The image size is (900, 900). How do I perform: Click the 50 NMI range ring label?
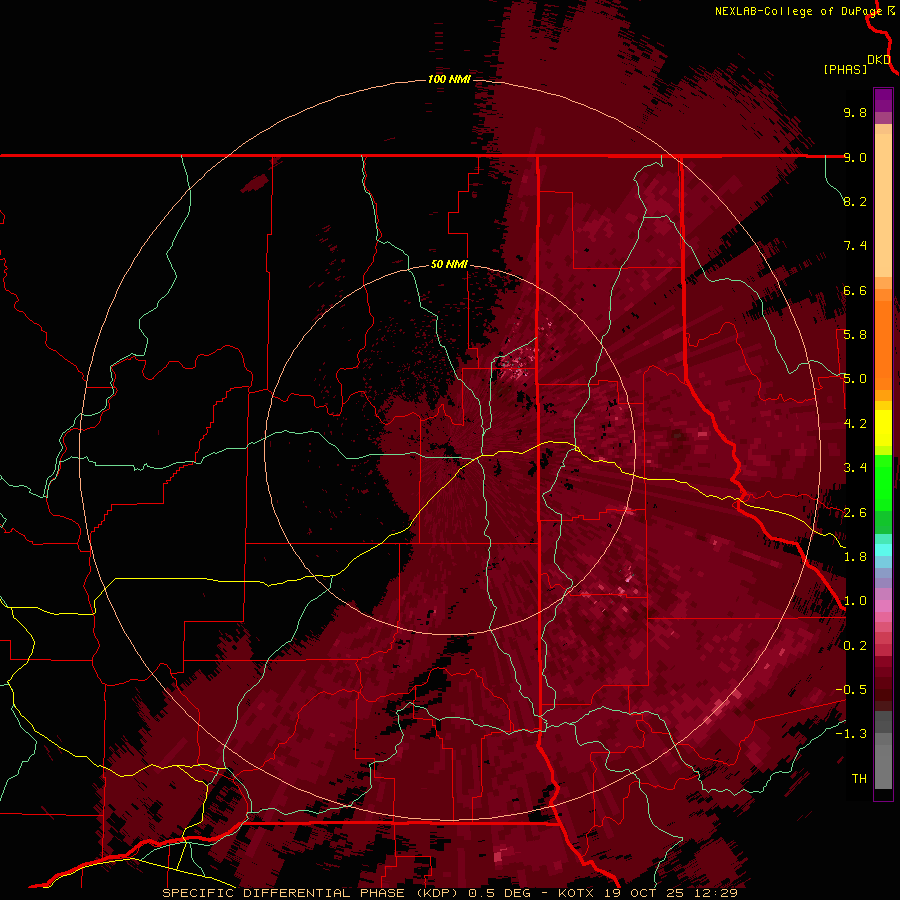(x=449, y=264)
